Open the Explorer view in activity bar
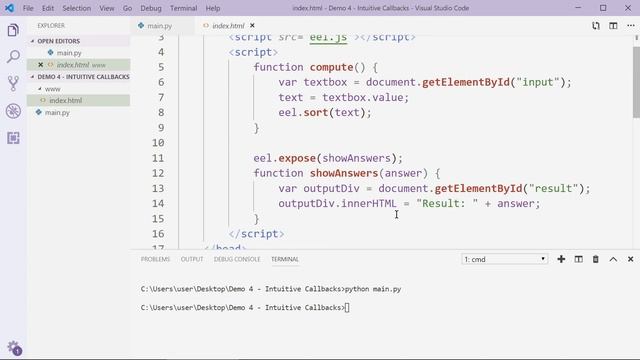This screenshot has height=360, width=640. pos(13,30)
